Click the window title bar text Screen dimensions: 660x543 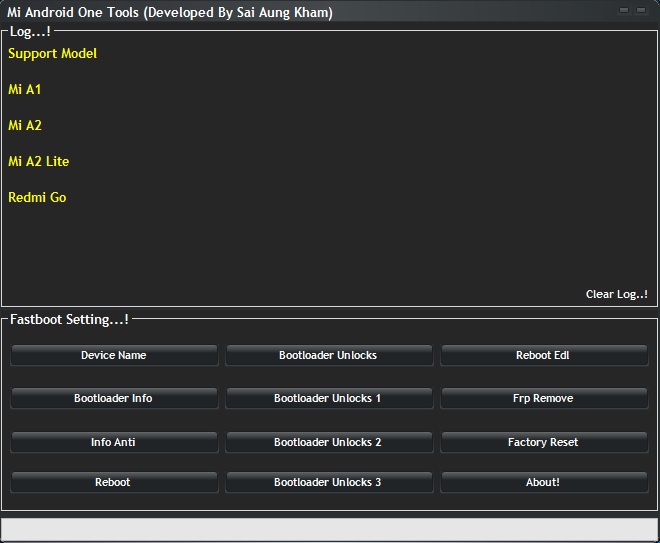[170, 12]
